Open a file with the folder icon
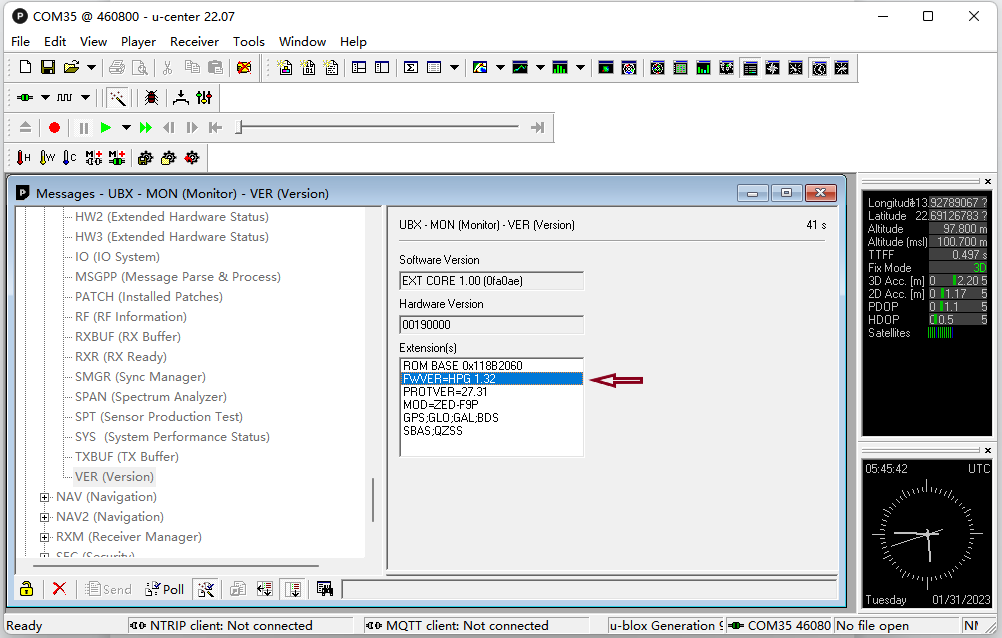This screenshot has width=1002, height=638. point(71,67)
